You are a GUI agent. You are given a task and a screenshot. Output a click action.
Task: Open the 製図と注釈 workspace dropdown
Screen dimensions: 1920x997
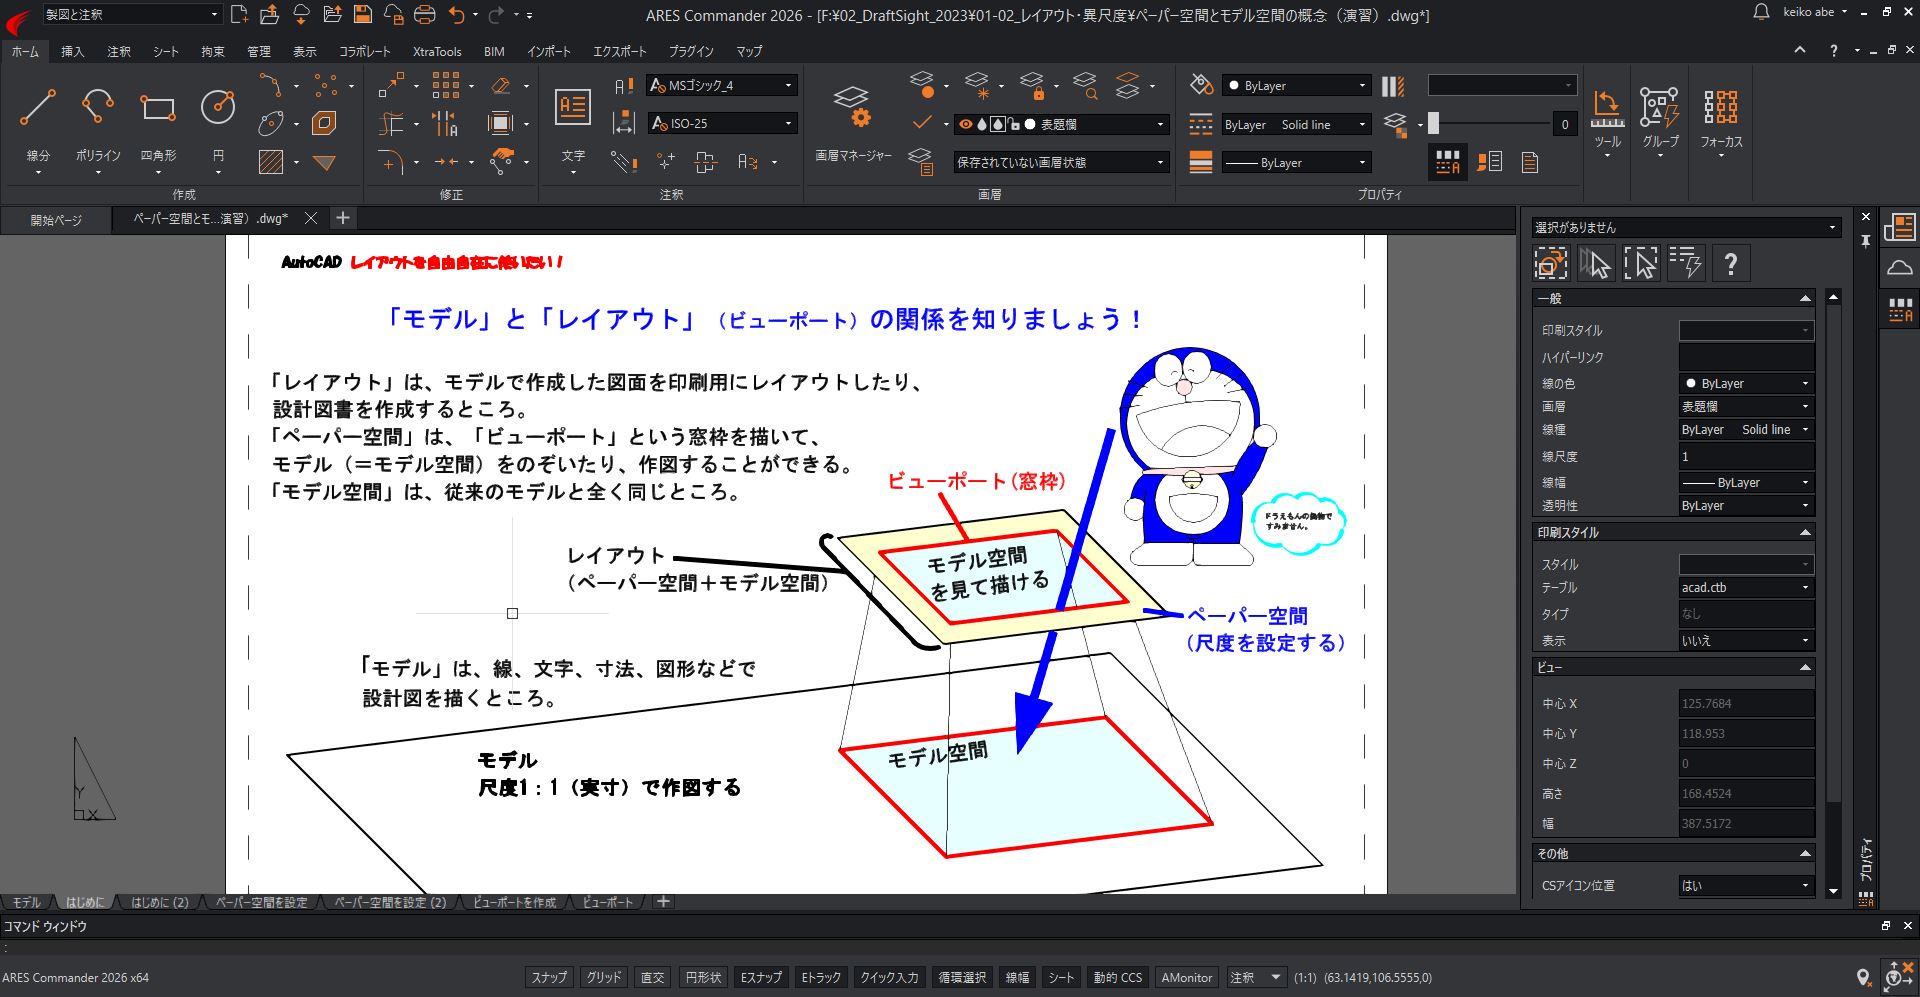(x=131, y=14)
